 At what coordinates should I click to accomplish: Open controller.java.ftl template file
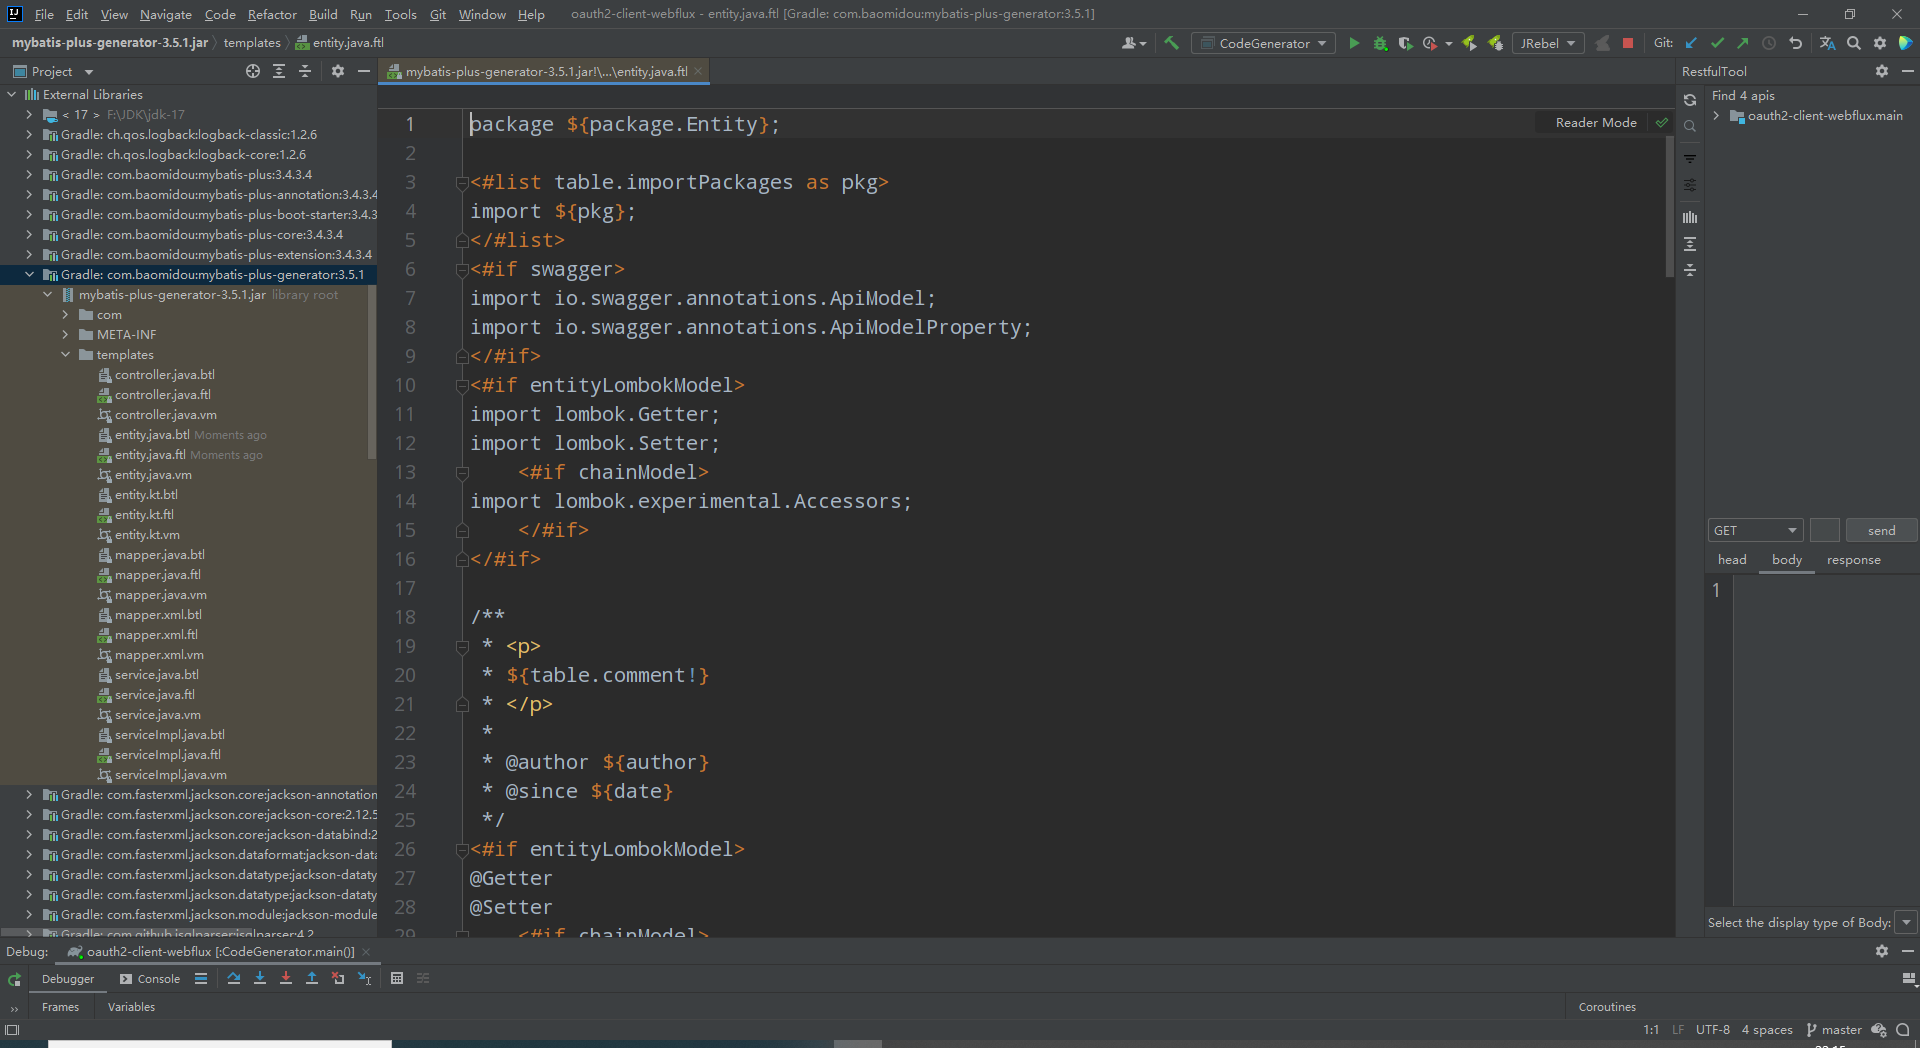[163, 394]
